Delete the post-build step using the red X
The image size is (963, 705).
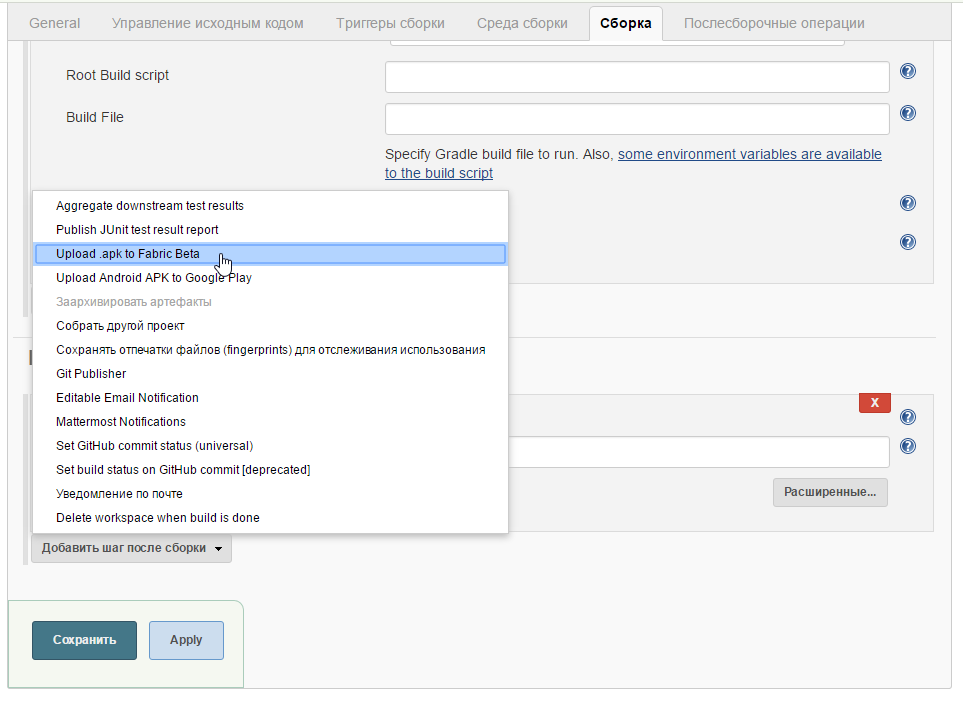click(874, 402)
